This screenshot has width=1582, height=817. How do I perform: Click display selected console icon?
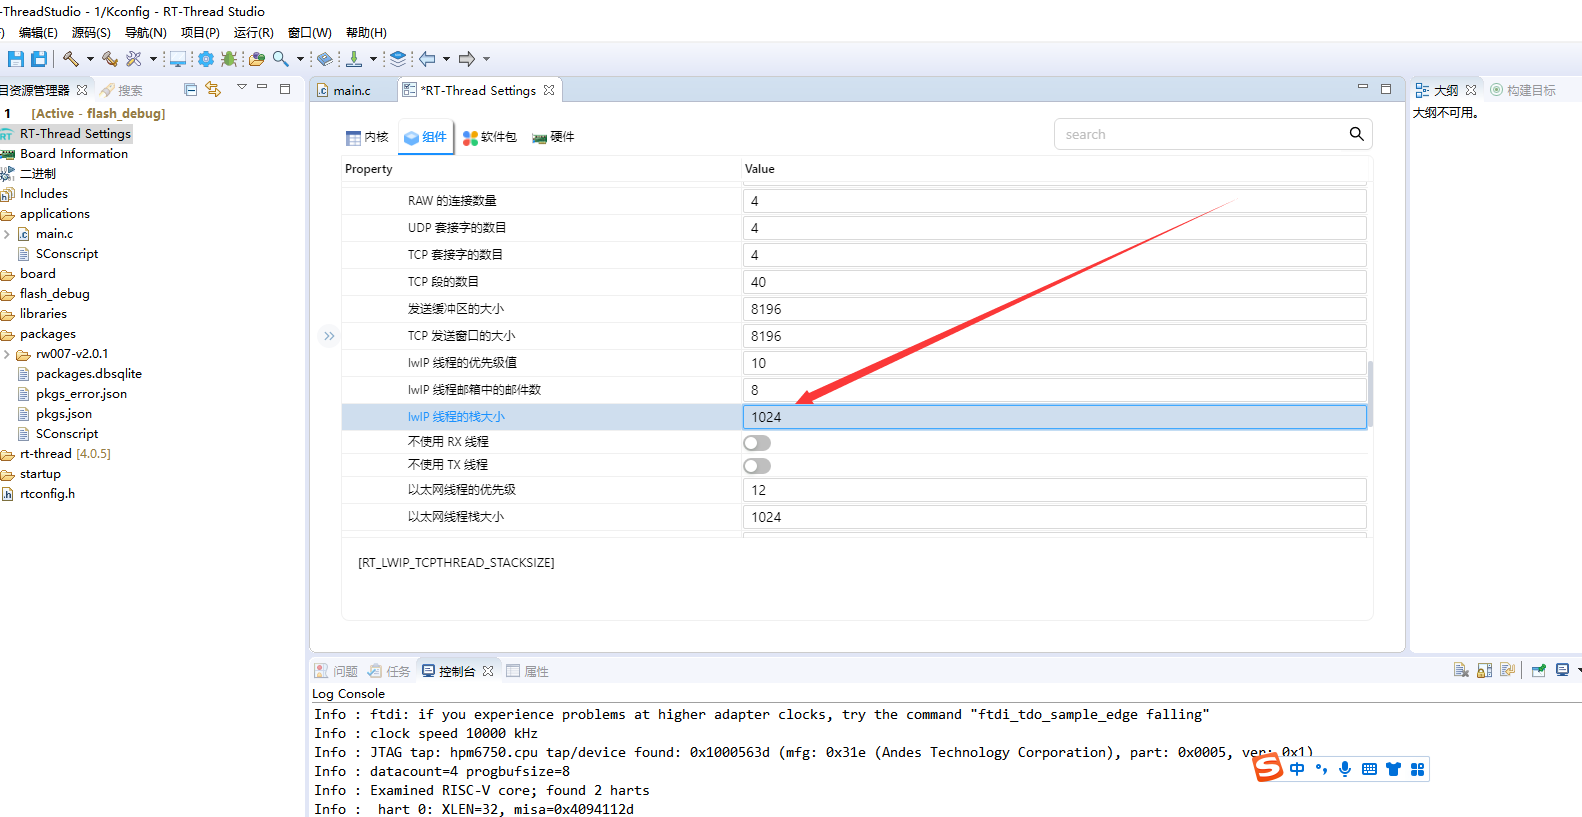point(1562,670)
